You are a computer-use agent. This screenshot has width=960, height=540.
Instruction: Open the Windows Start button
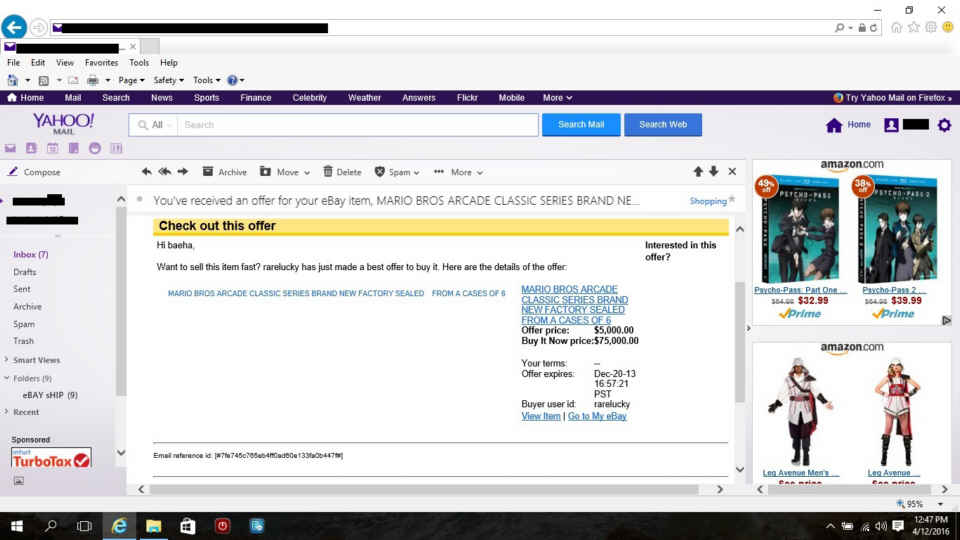[17, 526]
